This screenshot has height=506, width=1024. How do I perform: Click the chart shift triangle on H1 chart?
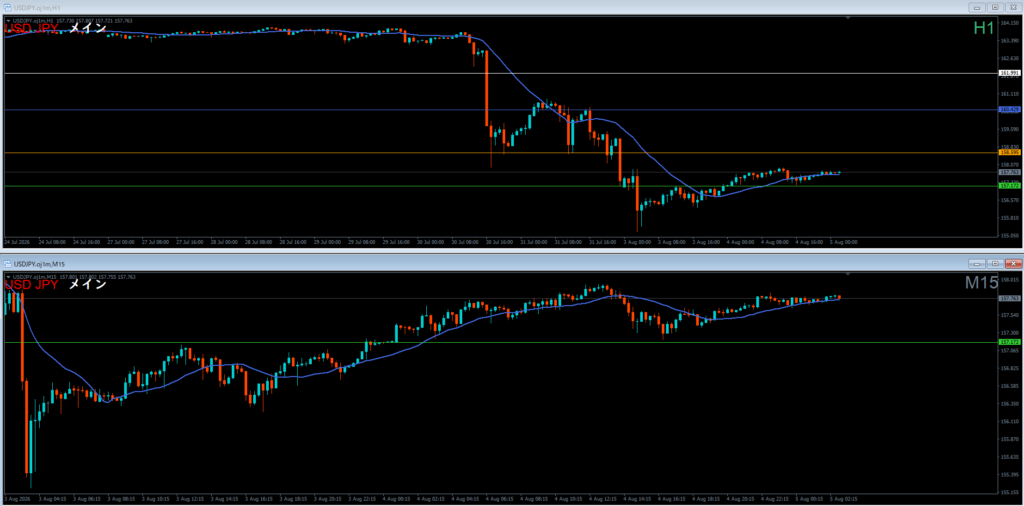click(x=848, y=18)
